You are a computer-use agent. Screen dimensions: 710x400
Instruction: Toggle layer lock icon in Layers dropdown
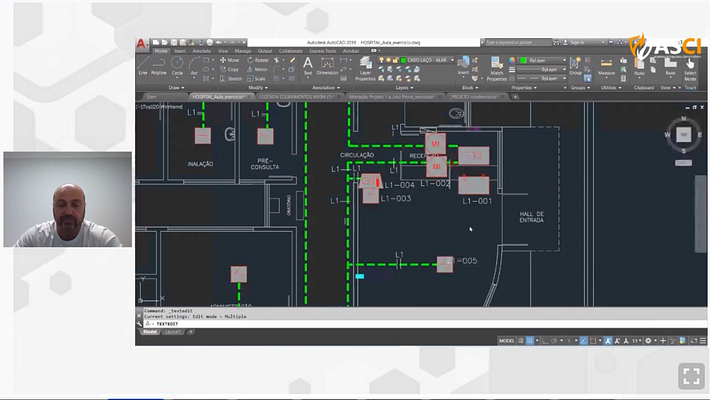(395, 60)
